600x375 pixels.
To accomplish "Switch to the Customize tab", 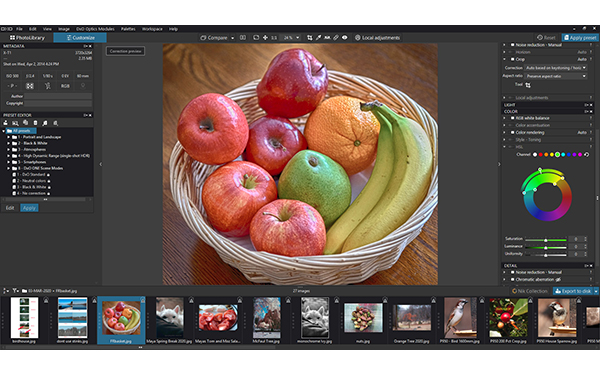I will 80,38.
